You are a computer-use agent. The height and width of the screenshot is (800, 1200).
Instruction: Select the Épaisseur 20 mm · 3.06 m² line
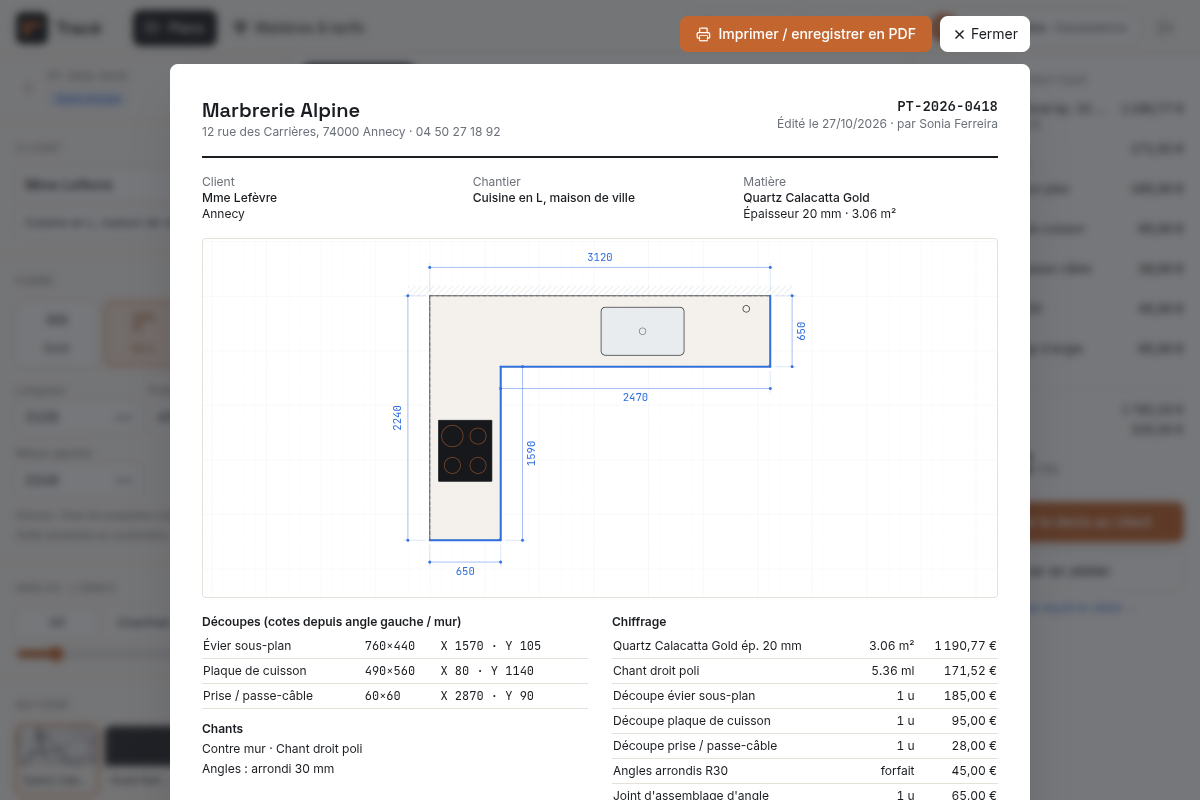coord(819,214)
